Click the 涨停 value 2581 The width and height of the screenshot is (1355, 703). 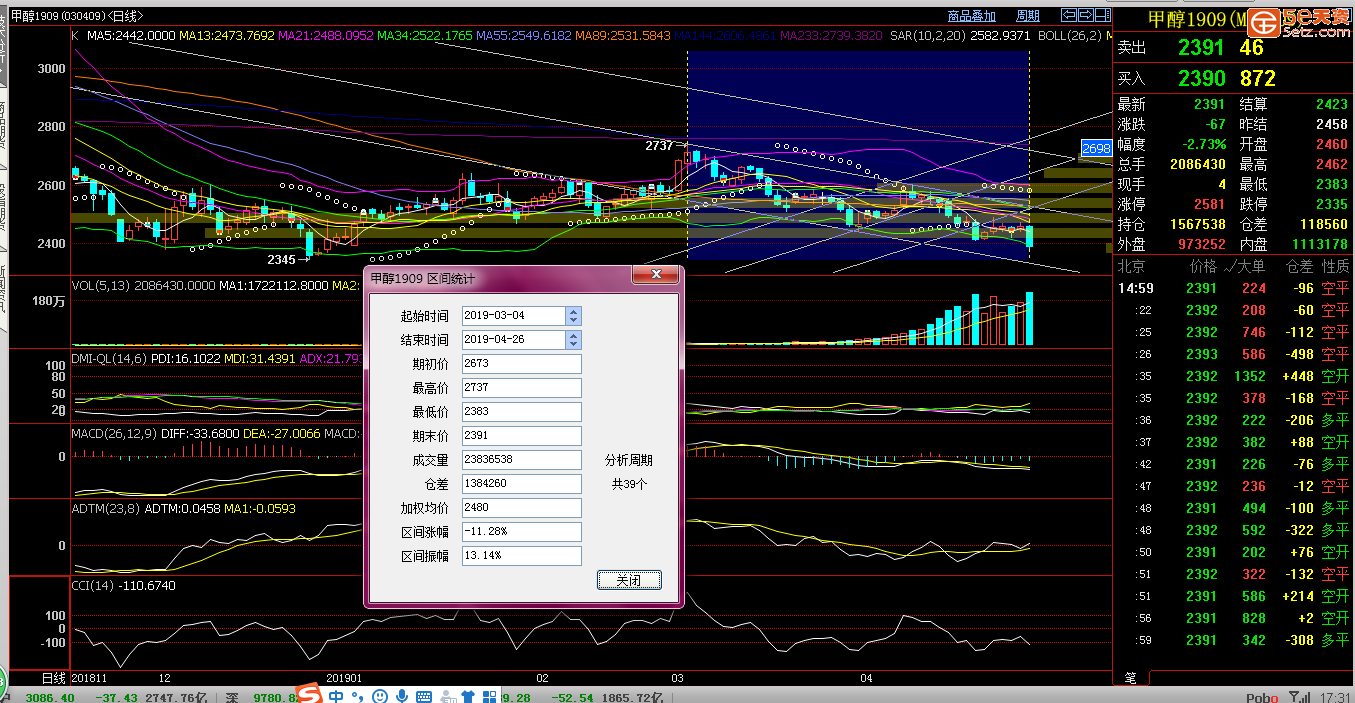tap(1208, 204)
